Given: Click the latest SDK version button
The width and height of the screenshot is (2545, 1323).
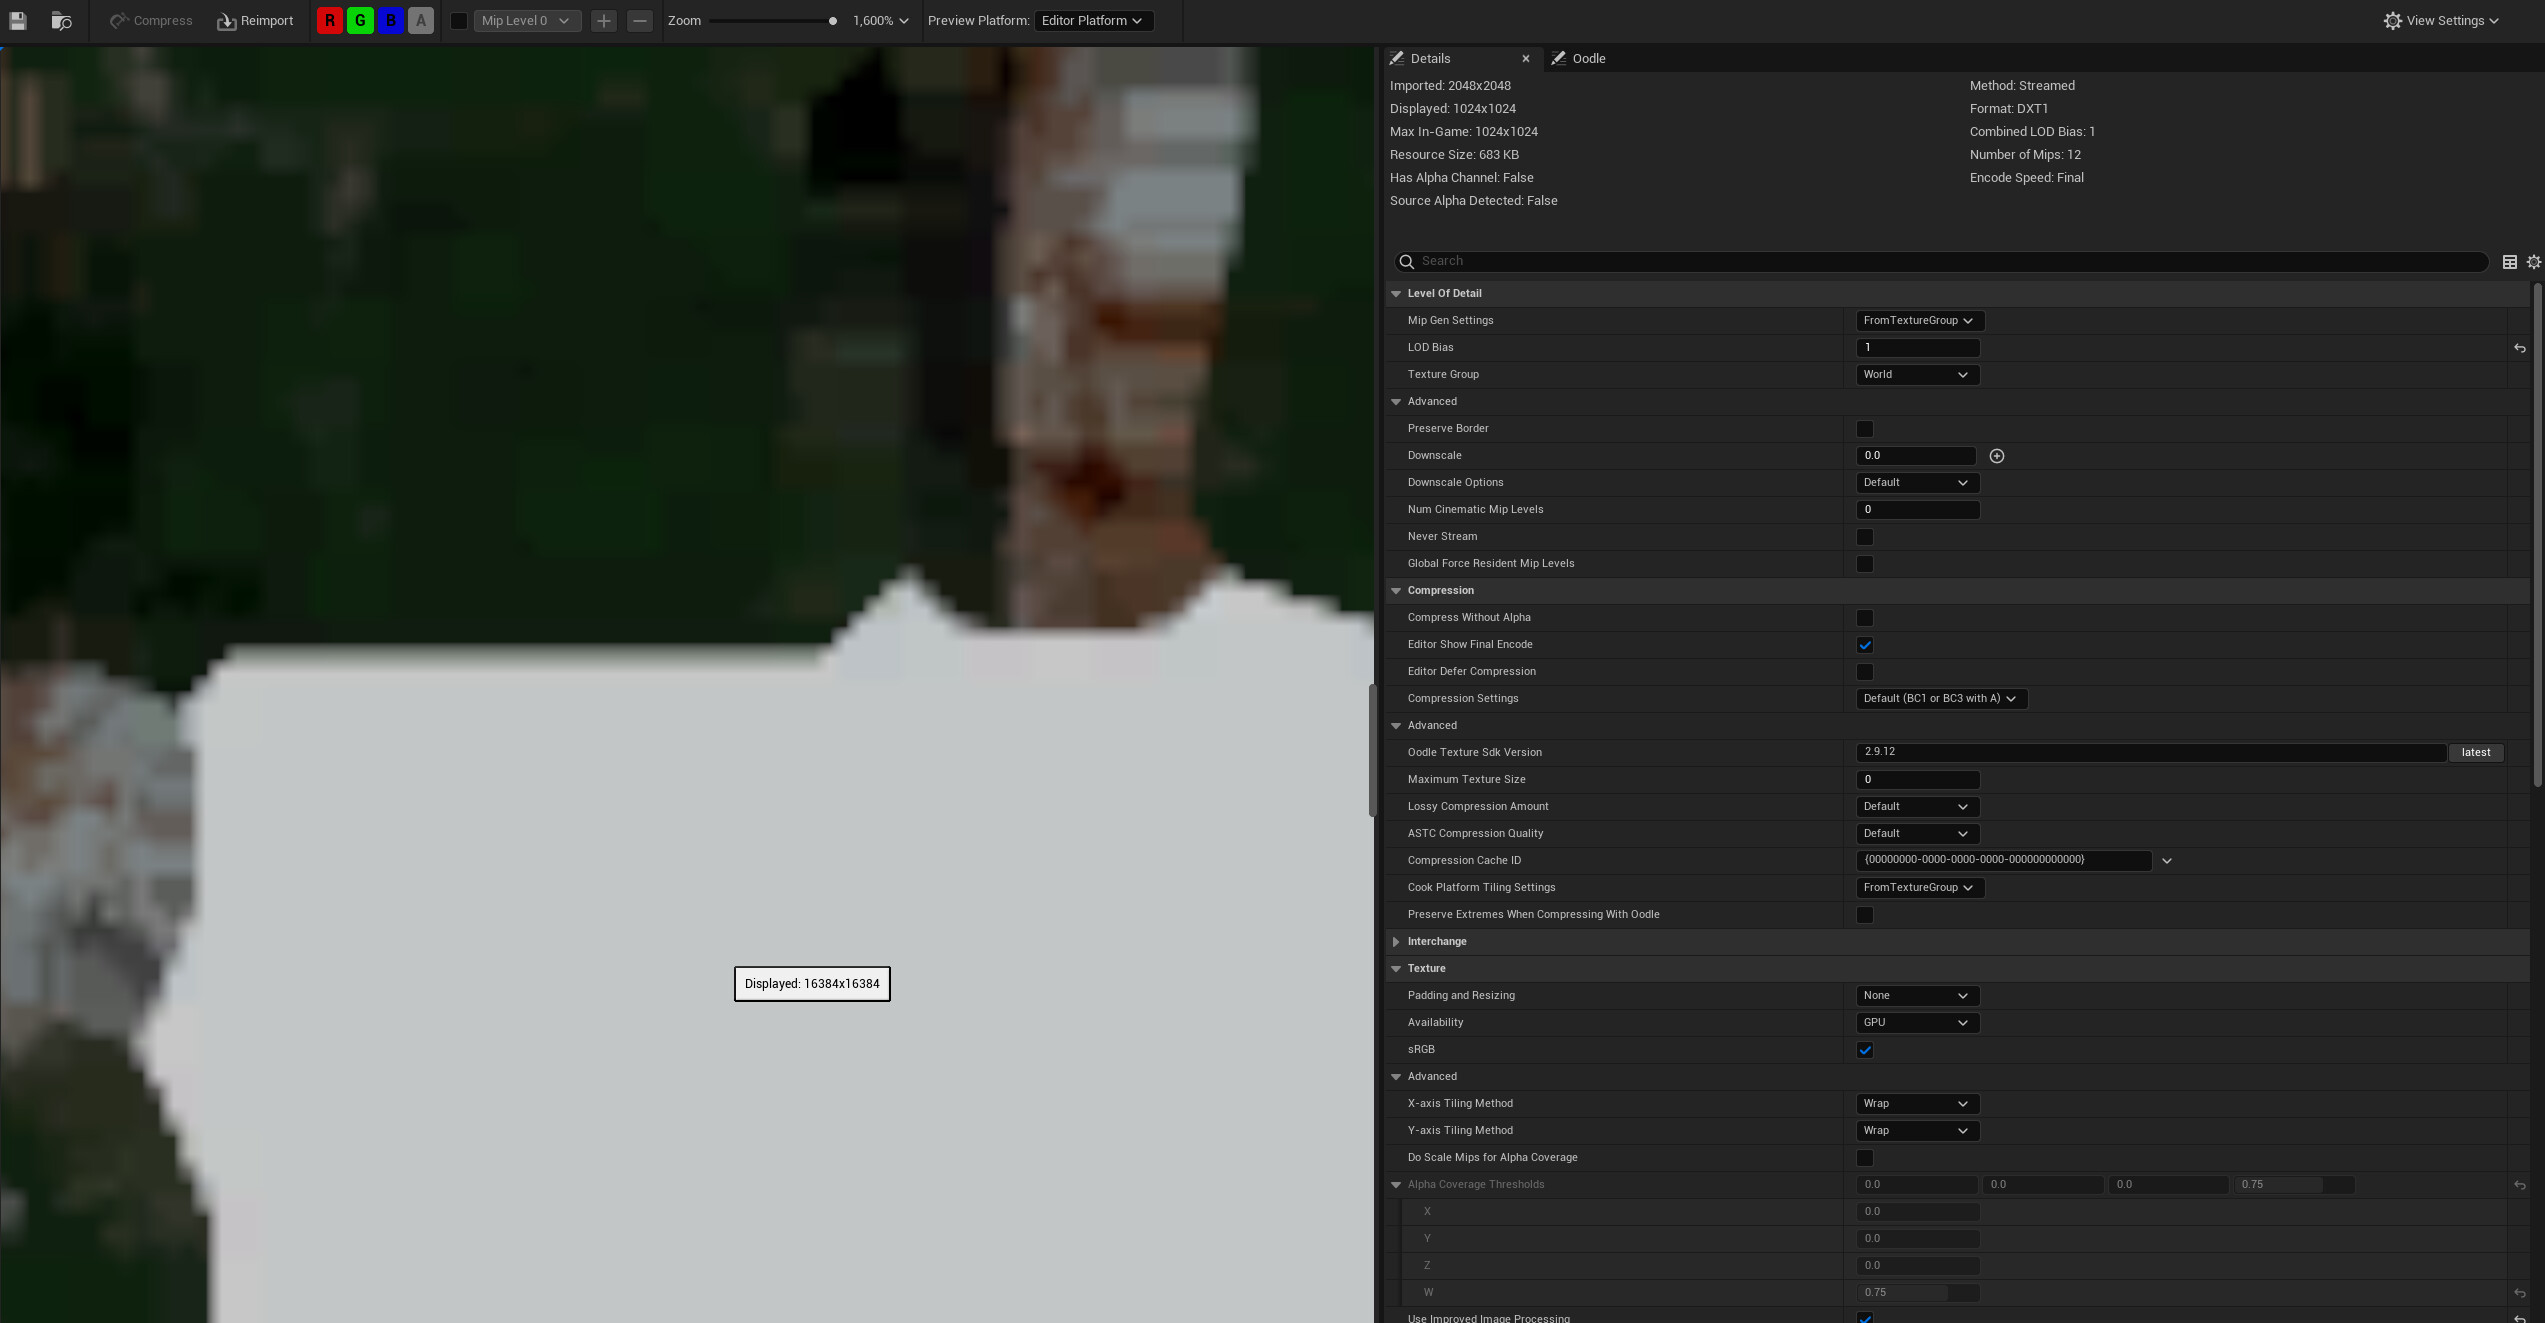Looking at the screenshot, I should click(2475, 753).
